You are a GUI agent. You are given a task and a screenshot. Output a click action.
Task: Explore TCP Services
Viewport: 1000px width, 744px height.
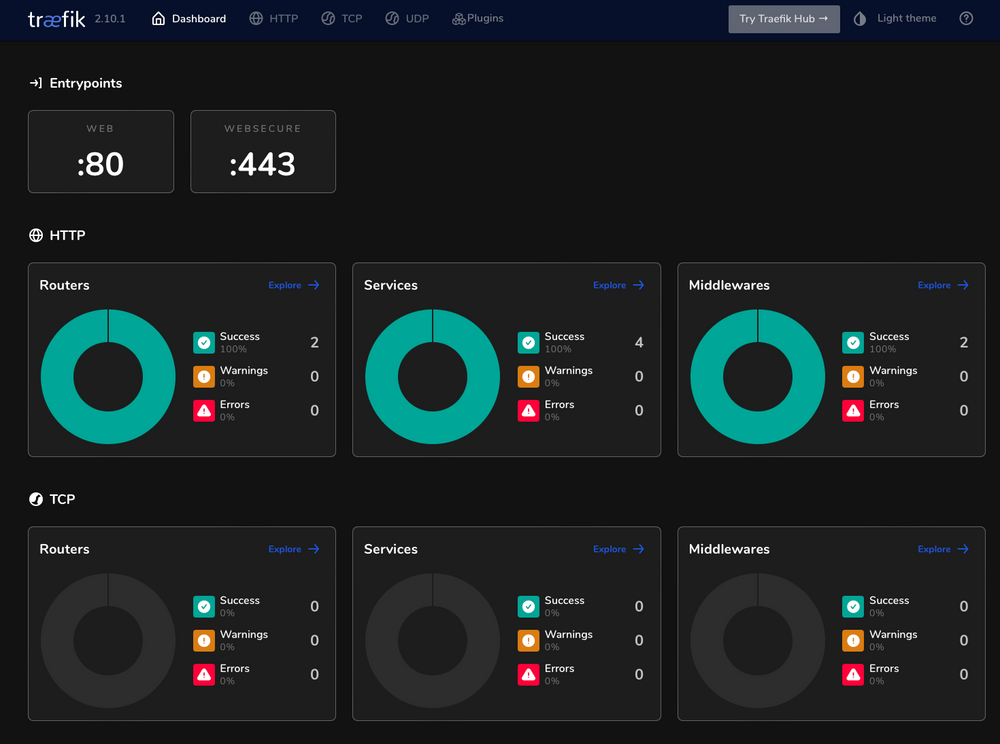click(618, 549)
